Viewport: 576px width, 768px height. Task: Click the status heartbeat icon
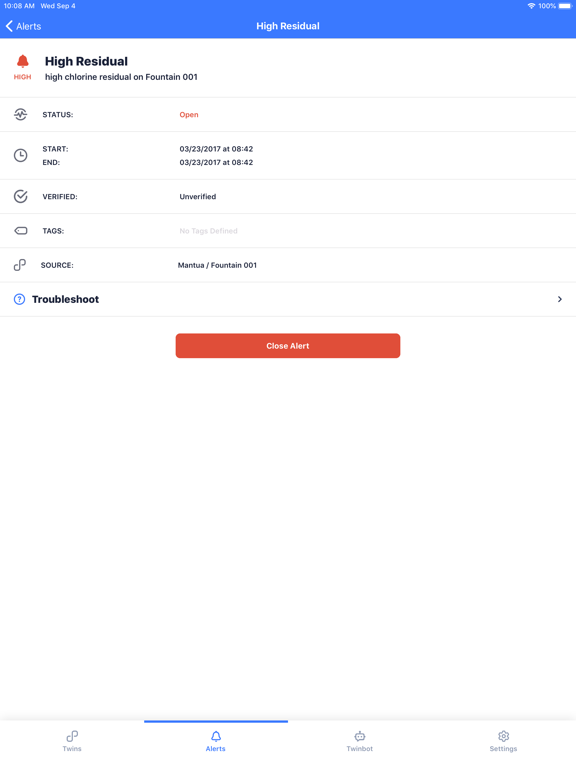click(x=20, y=115)
